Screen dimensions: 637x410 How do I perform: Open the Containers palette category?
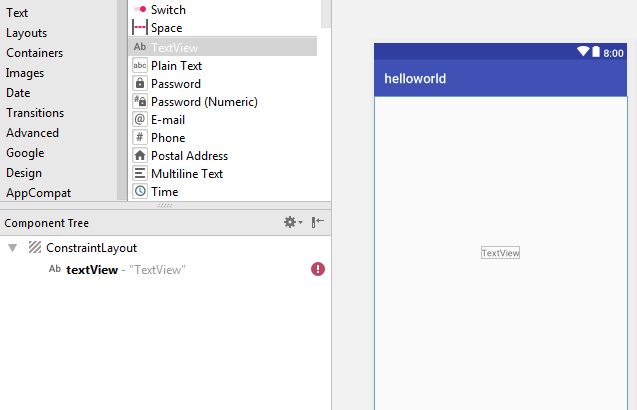click(34, 53)
